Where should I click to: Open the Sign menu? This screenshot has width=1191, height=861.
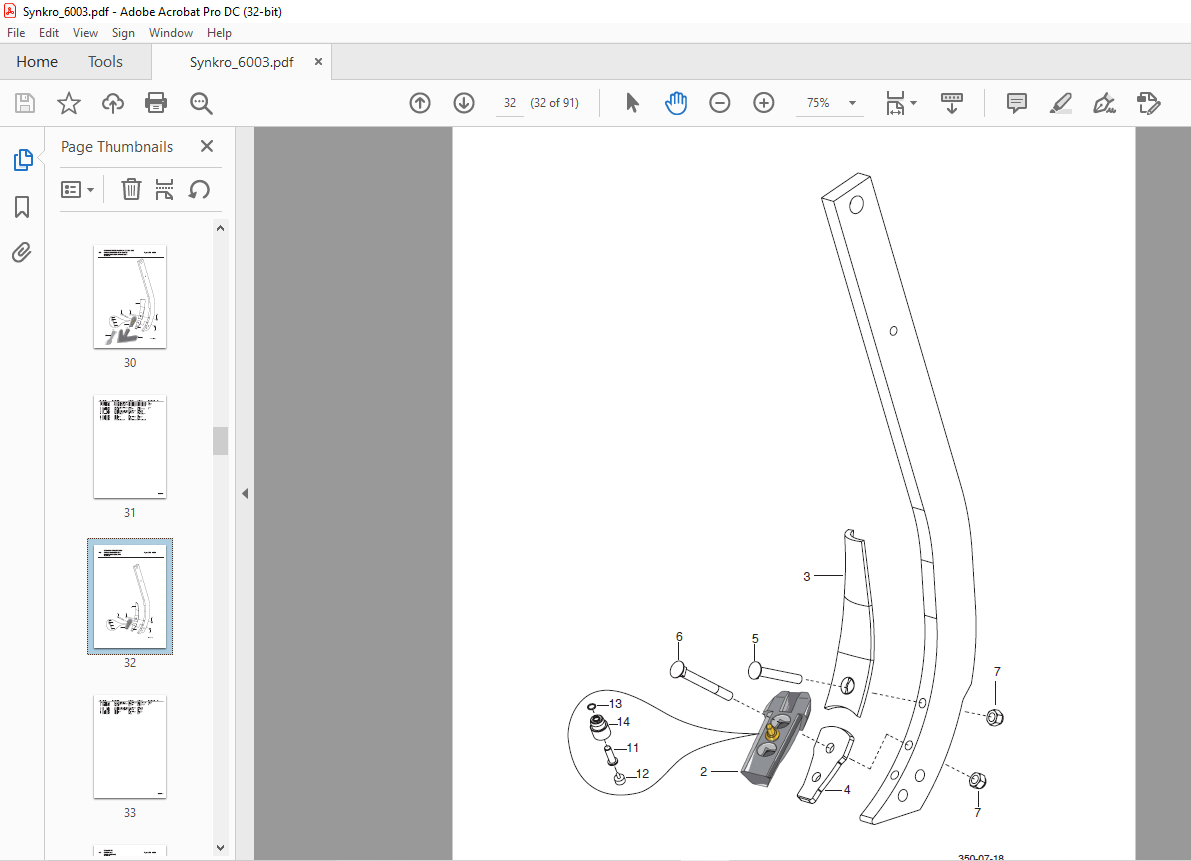coord(123,33)
